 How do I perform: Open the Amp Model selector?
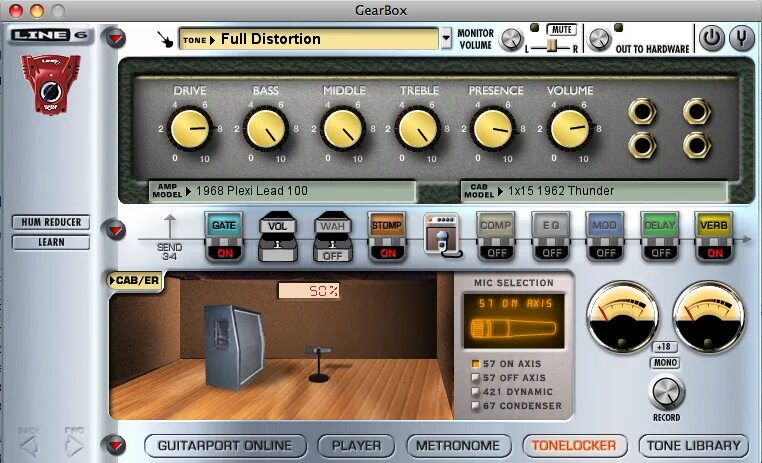click(282, 191)
